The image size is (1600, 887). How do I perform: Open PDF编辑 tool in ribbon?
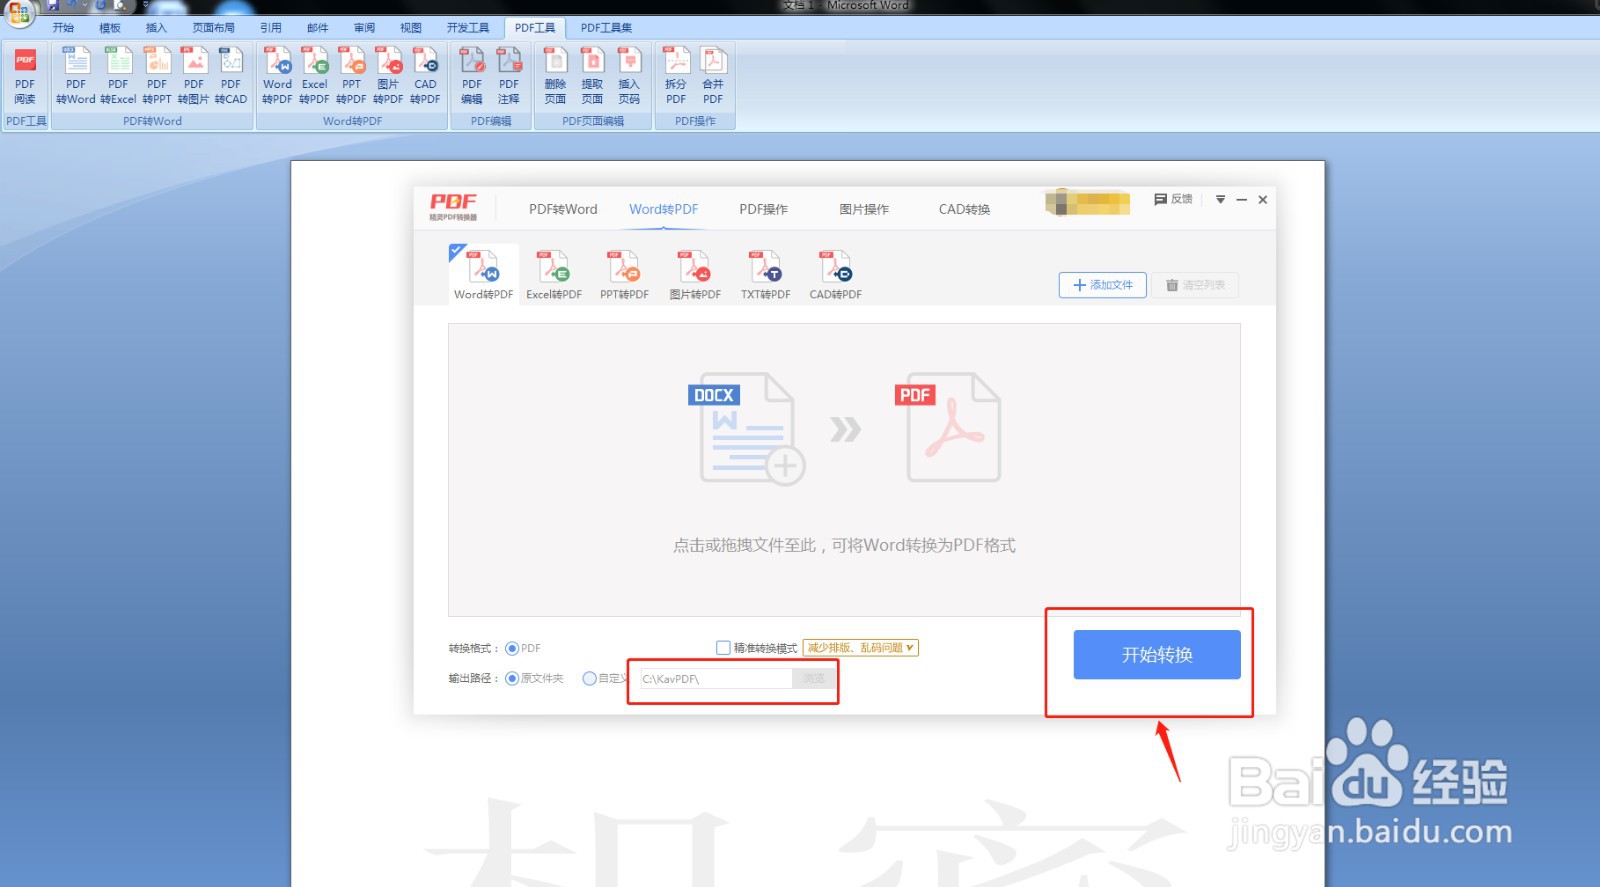tap(472, 77)
